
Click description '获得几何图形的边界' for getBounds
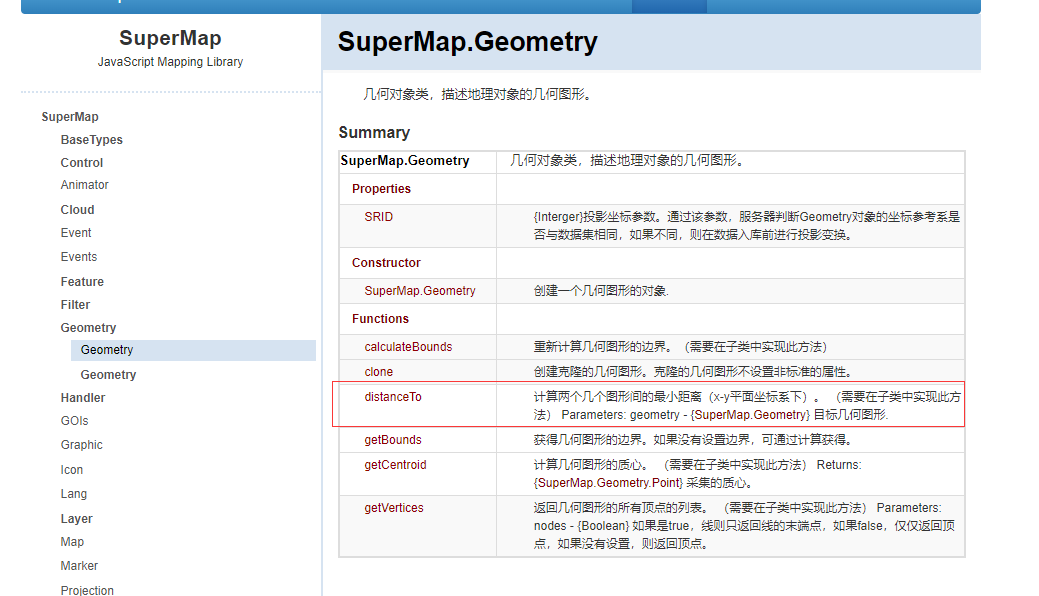click(590, 440)
